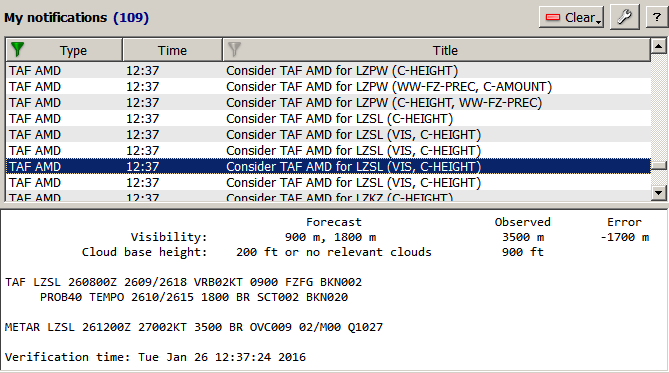Click the gray filter icon in Title column
Viewport: 669px width, 373px height.
(x=234, y=49)
